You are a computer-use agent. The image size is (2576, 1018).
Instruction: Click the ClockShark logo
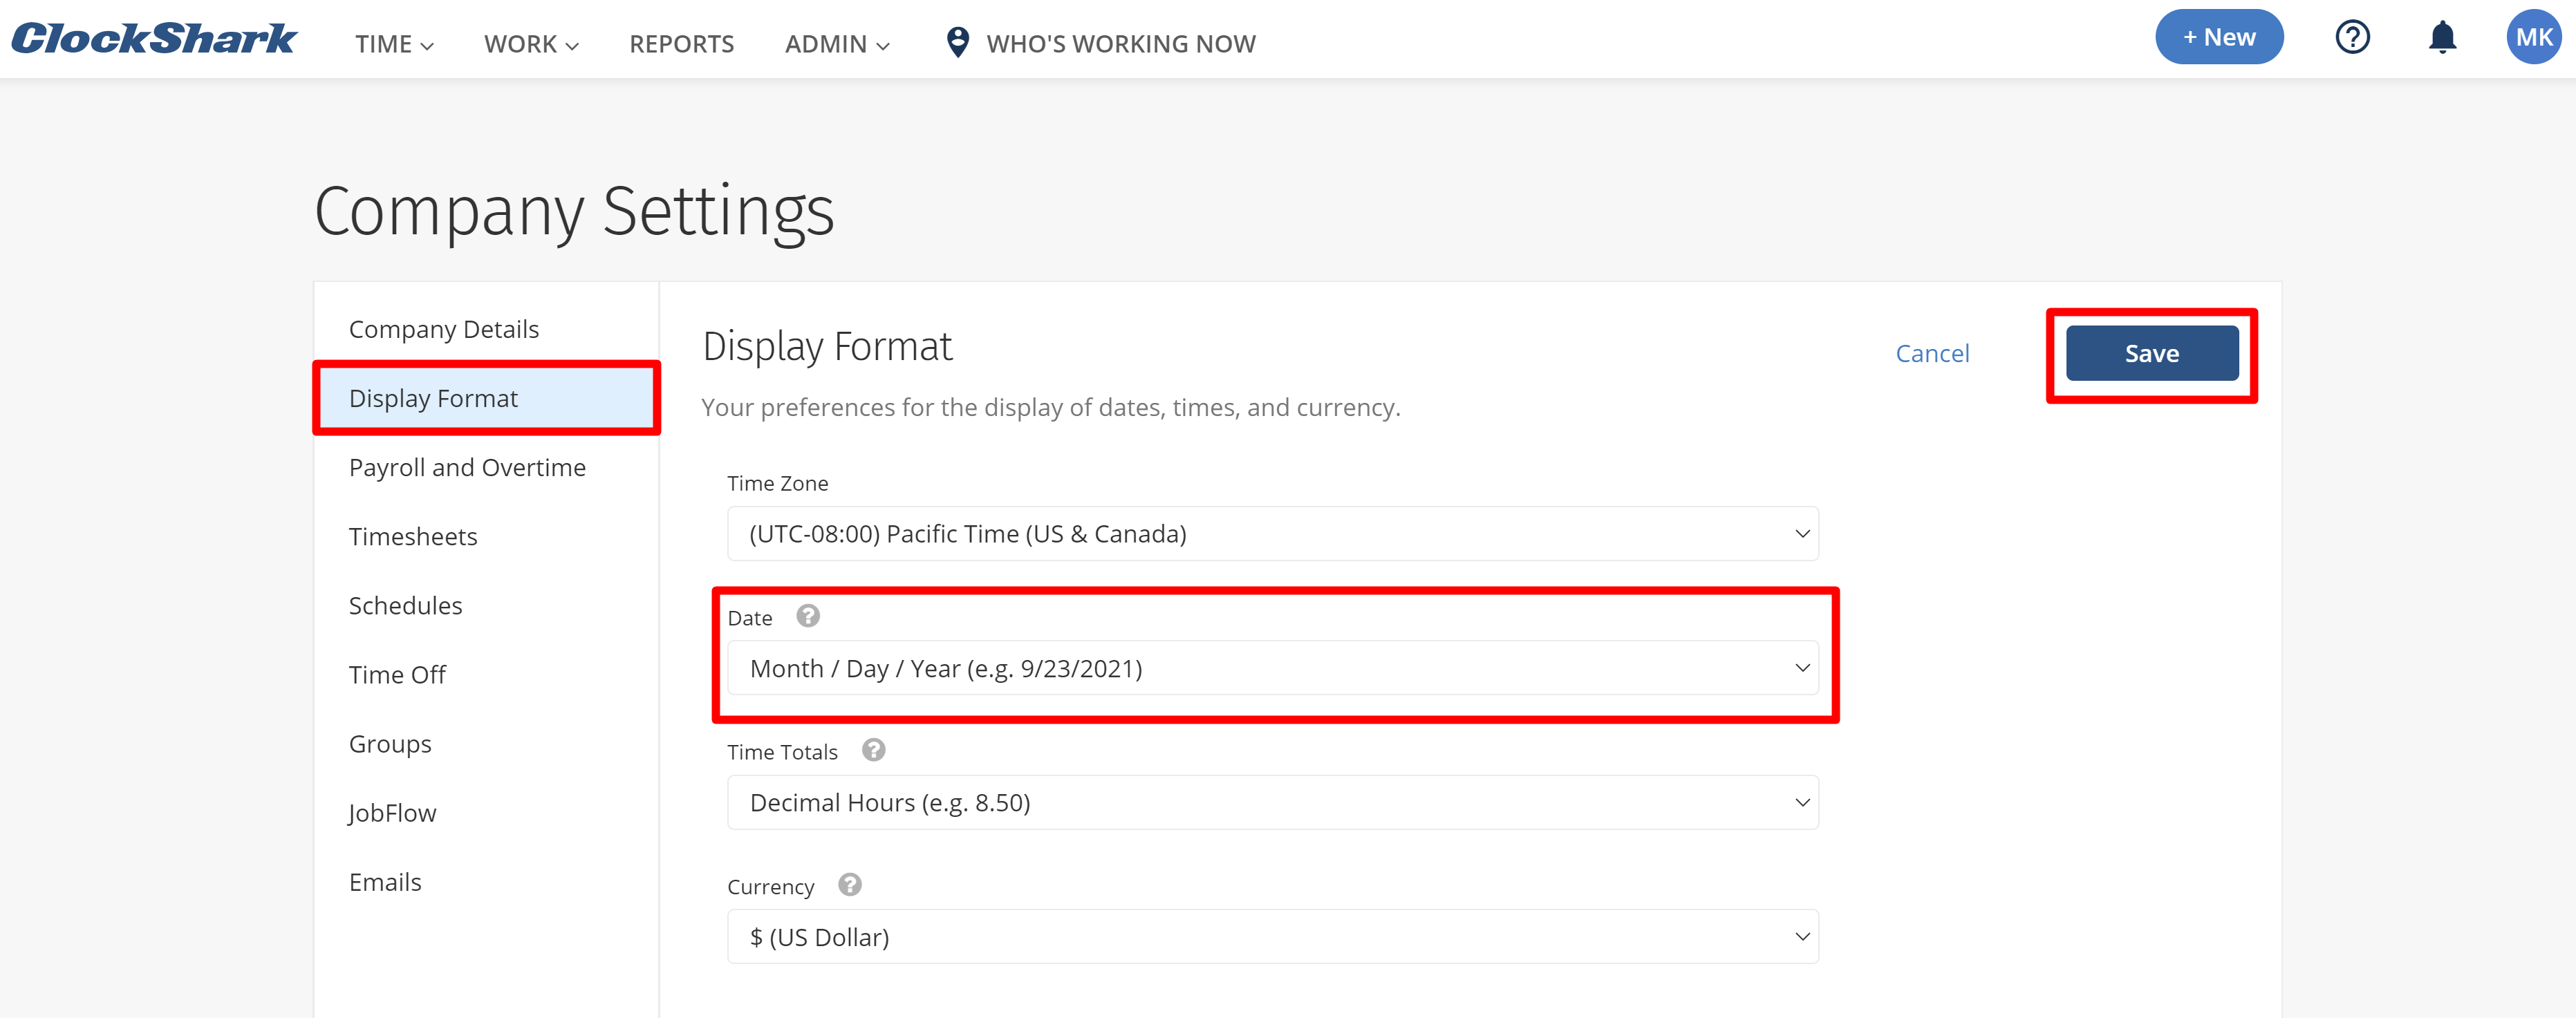pyautogui.click(x=153, y=38)
